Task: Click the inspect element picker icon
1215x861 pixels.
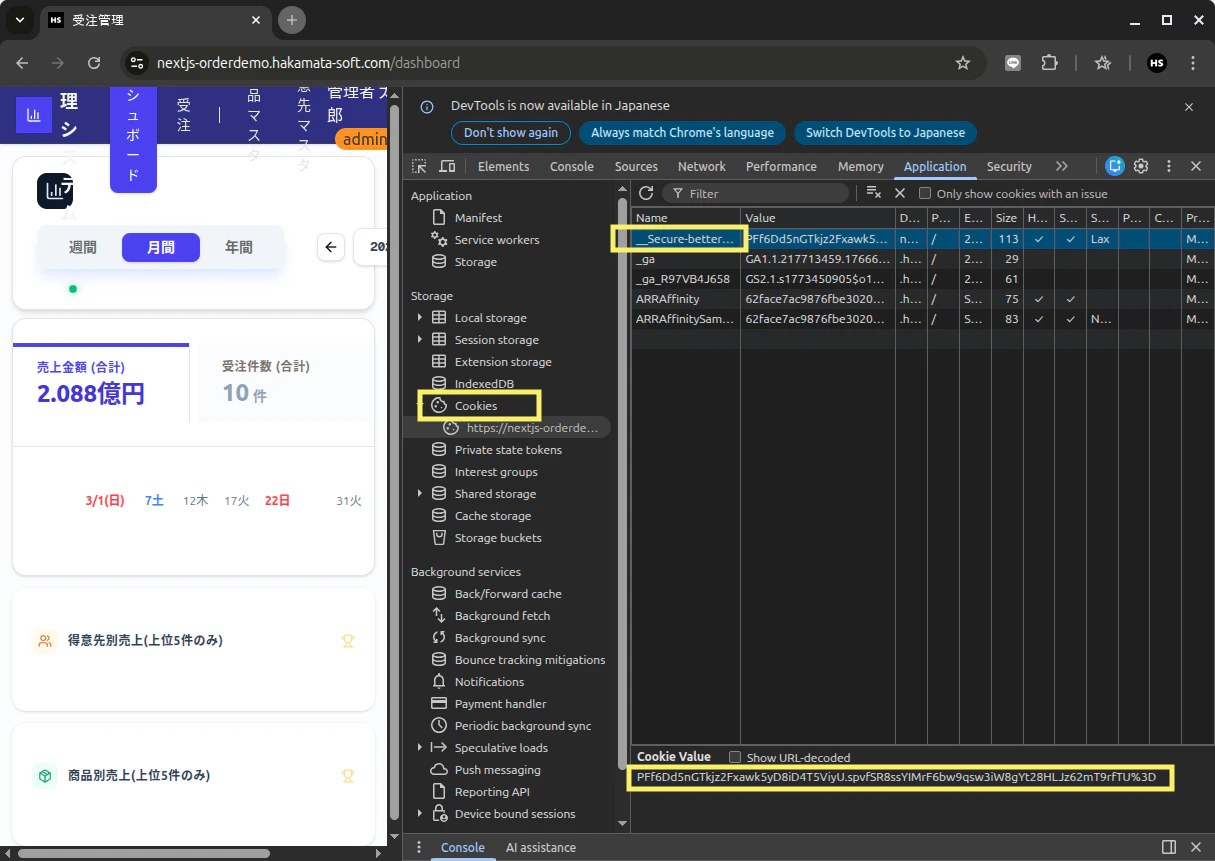Action: point(420,166)
